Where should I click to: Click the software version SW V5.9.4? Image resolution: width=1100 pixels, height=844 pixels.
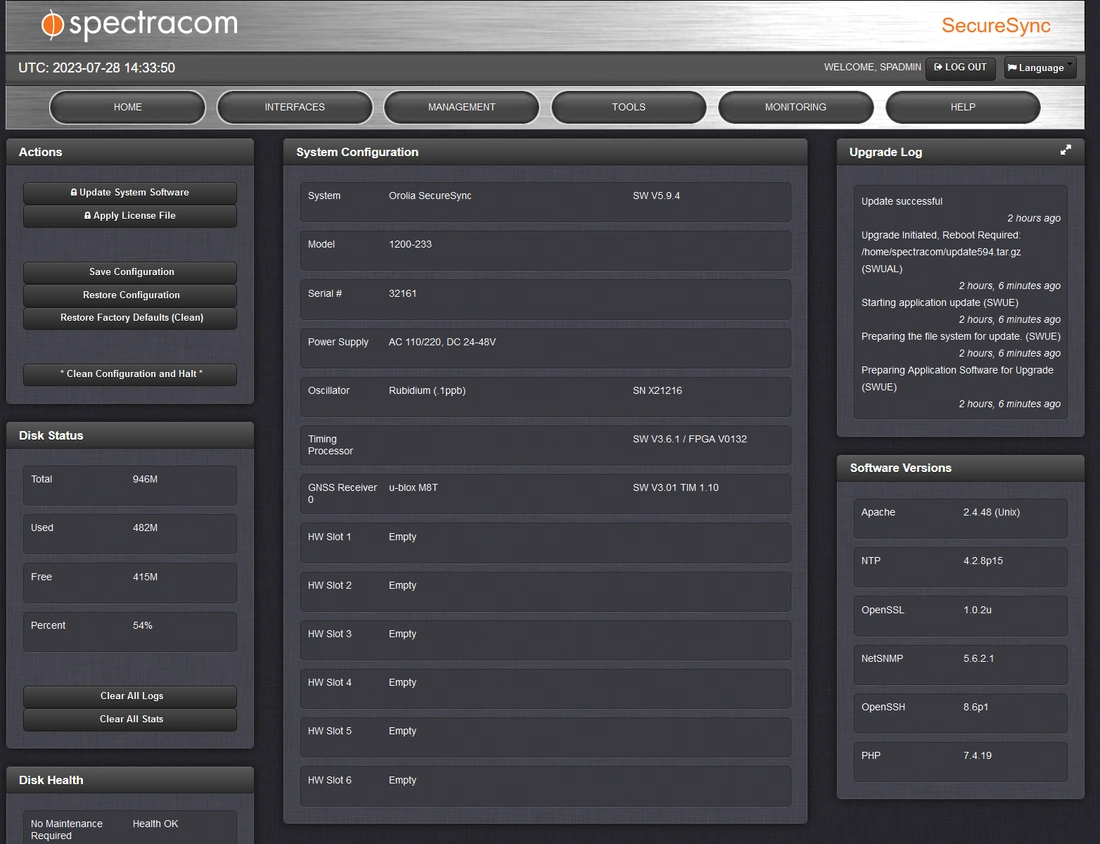(656, 196)
